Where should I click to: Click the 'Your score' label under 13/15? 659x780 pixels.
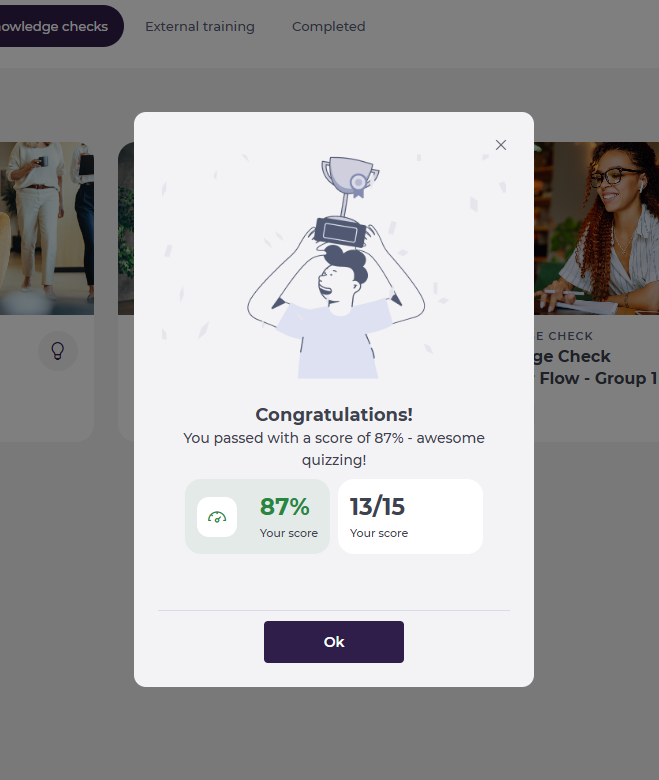click(379, 533)
